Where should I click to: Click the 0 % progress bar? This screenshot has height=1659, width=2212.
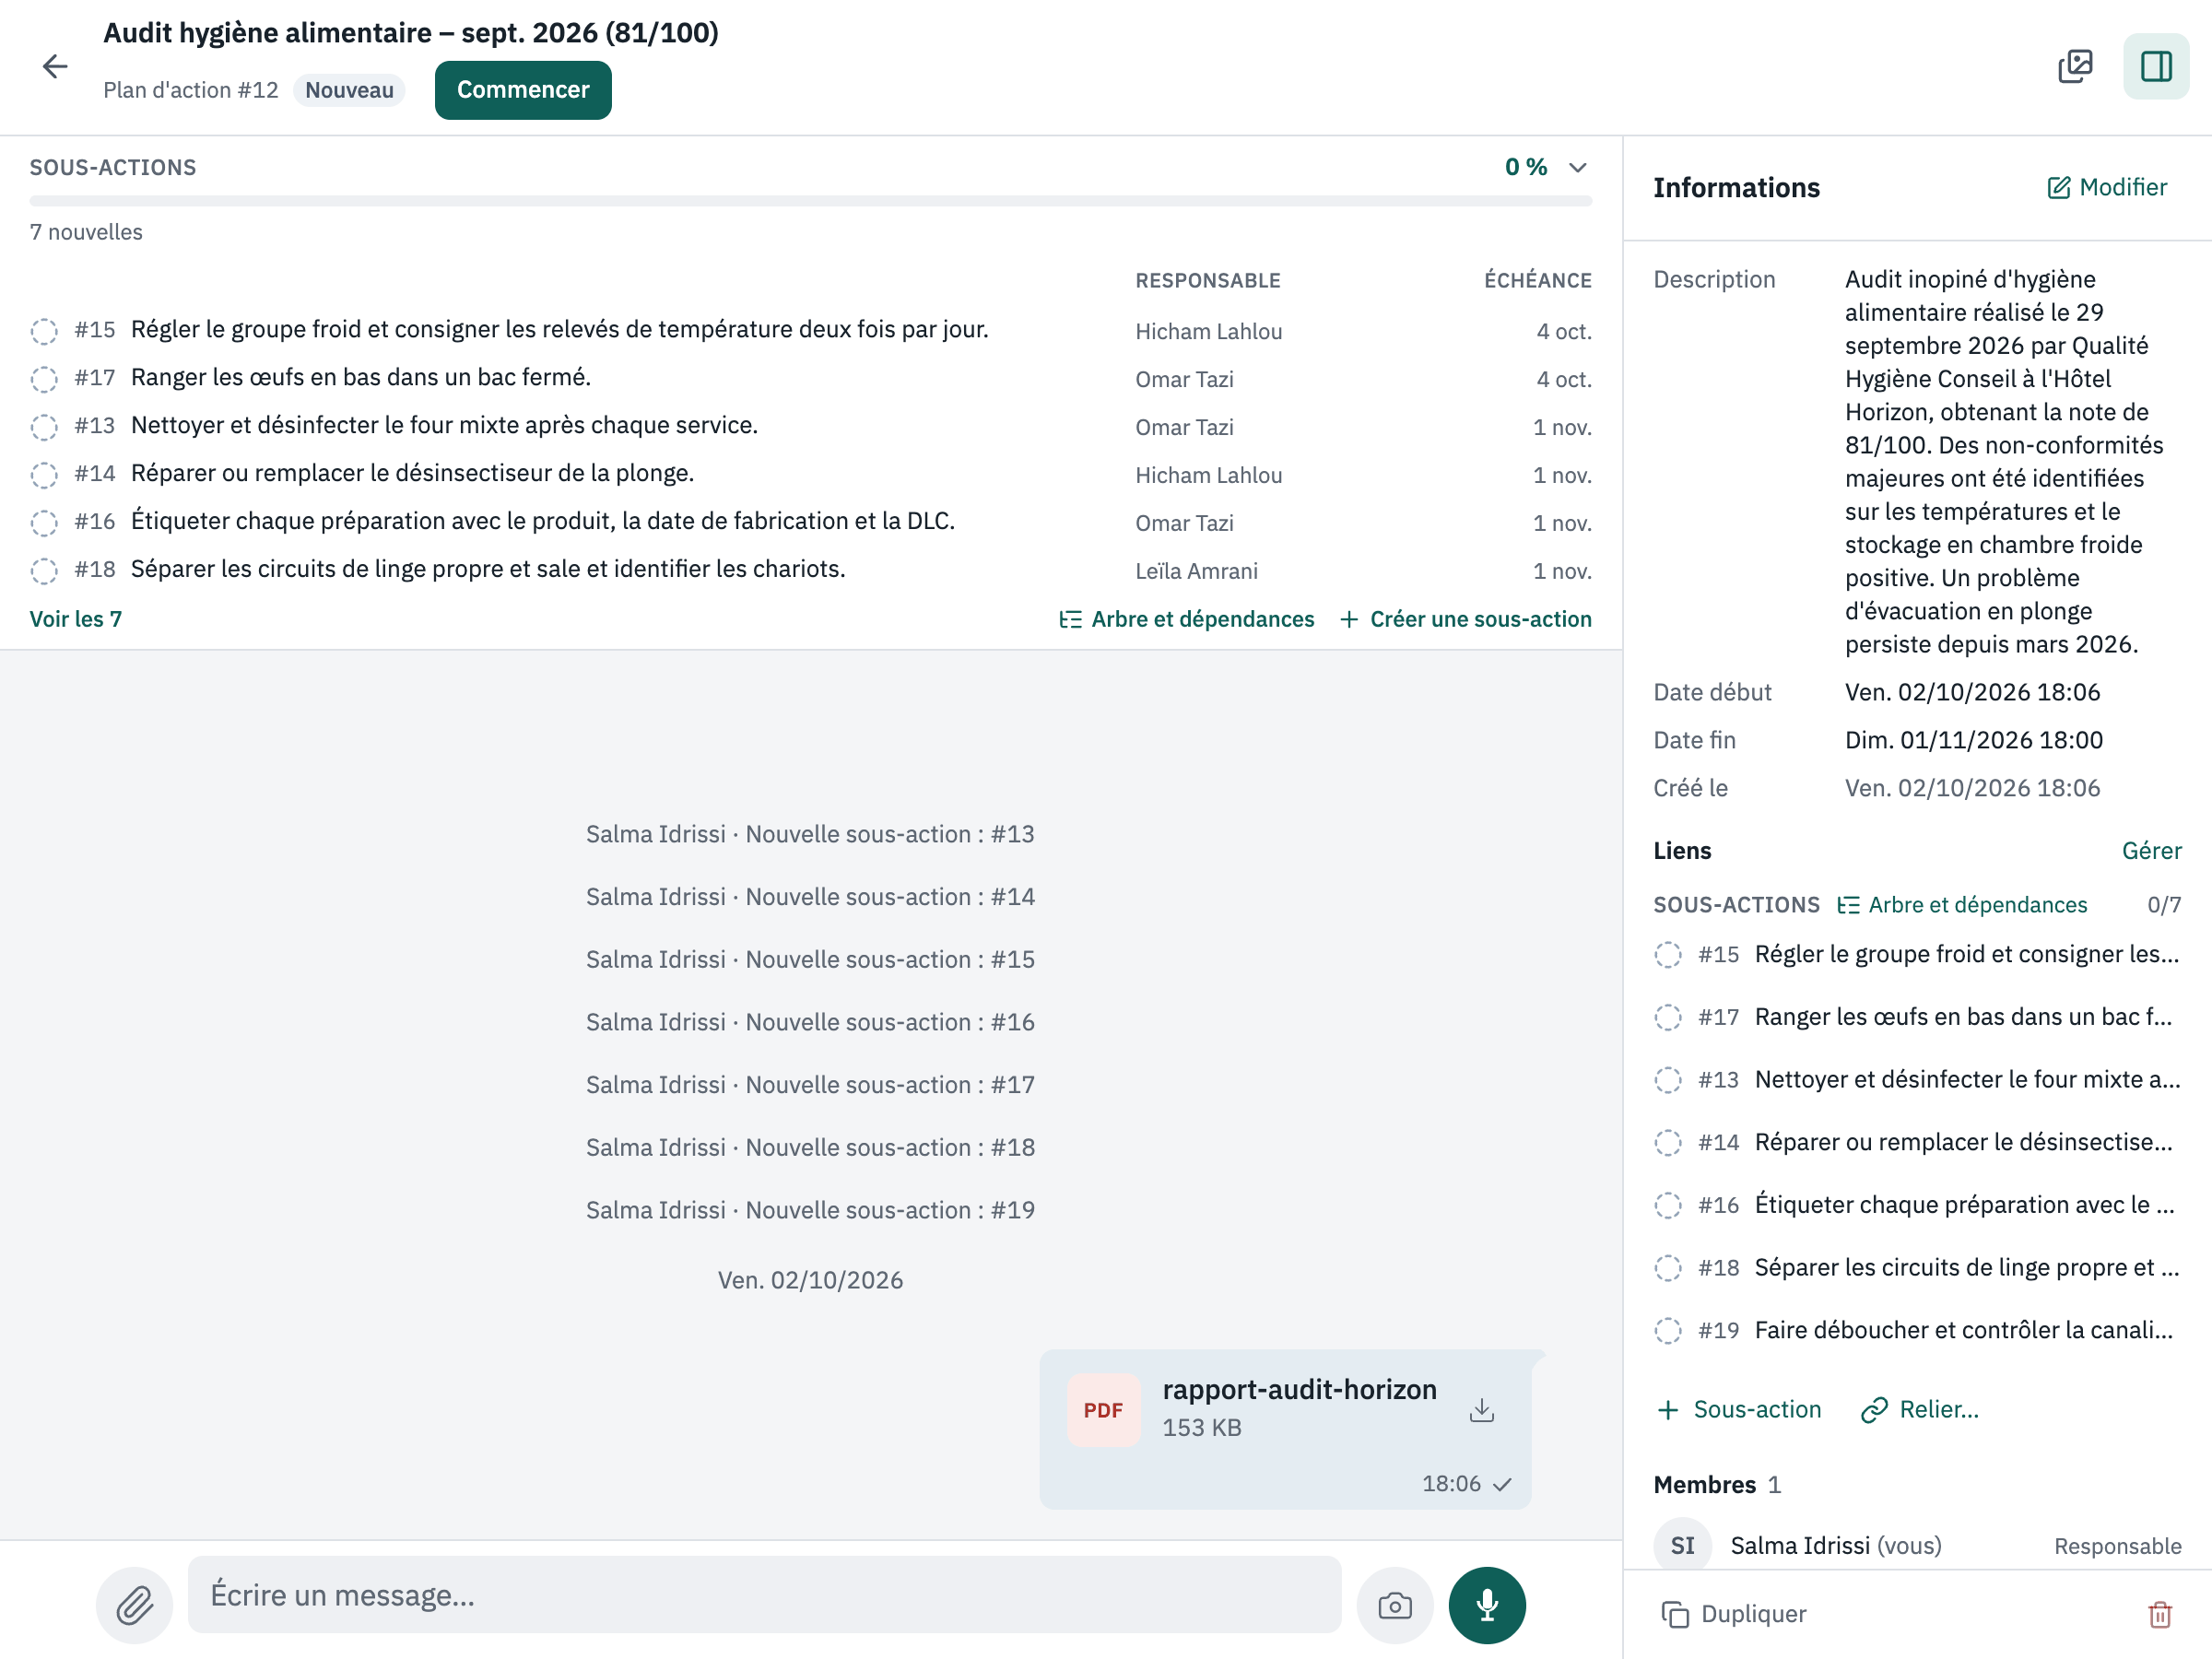tap(811, 201)
